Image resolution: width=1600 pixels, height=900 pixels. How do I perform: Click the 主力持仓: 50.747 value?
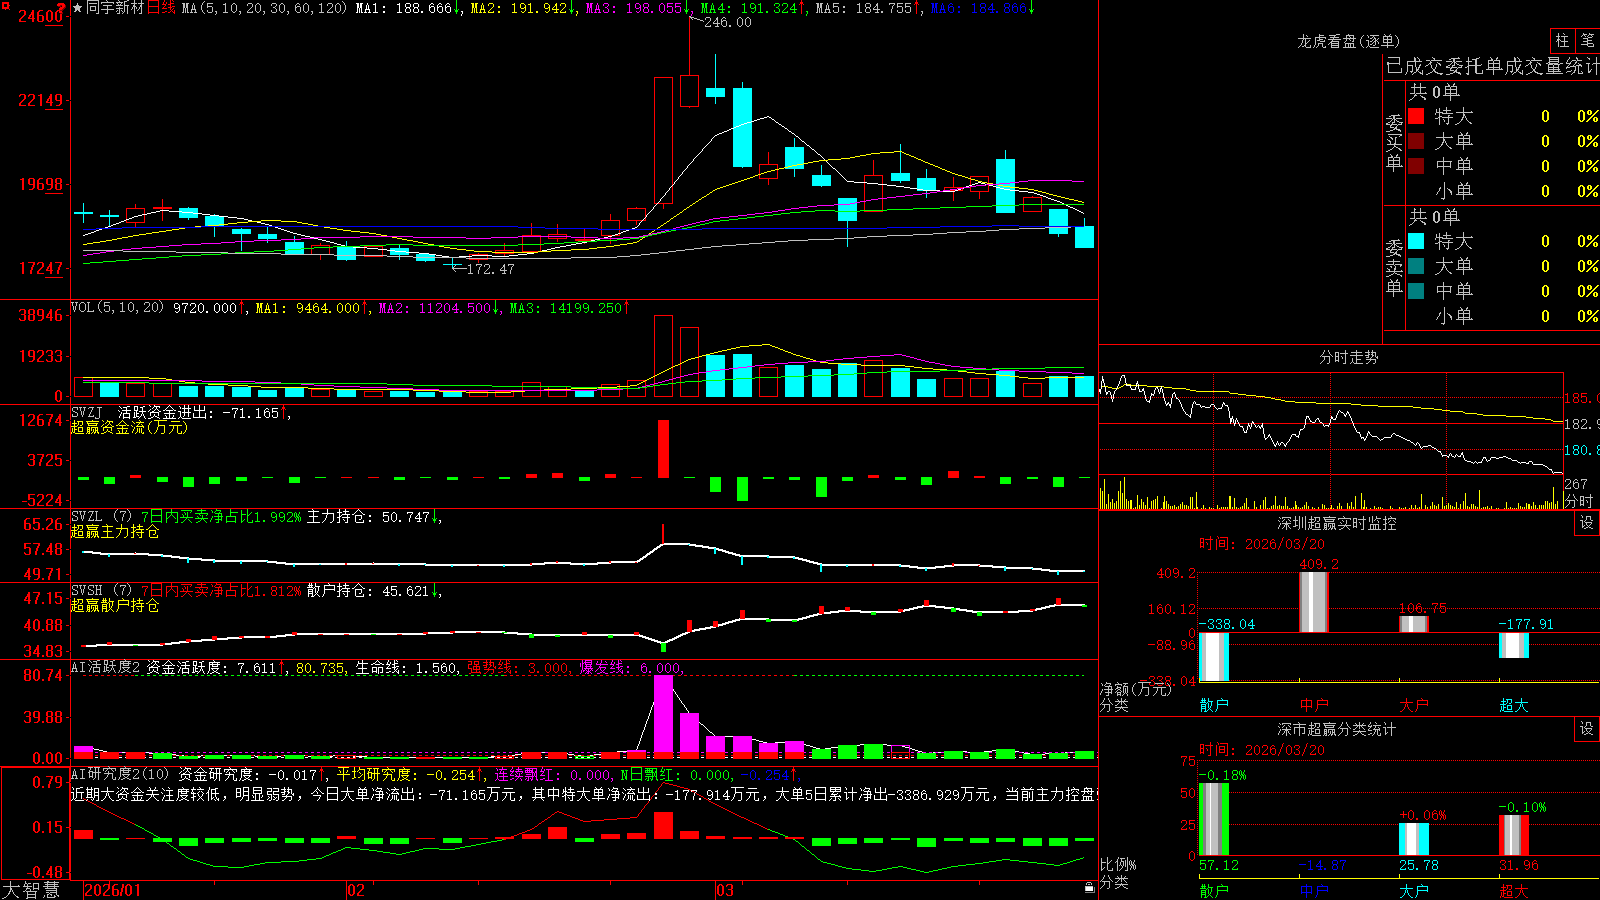coord(368,517)
